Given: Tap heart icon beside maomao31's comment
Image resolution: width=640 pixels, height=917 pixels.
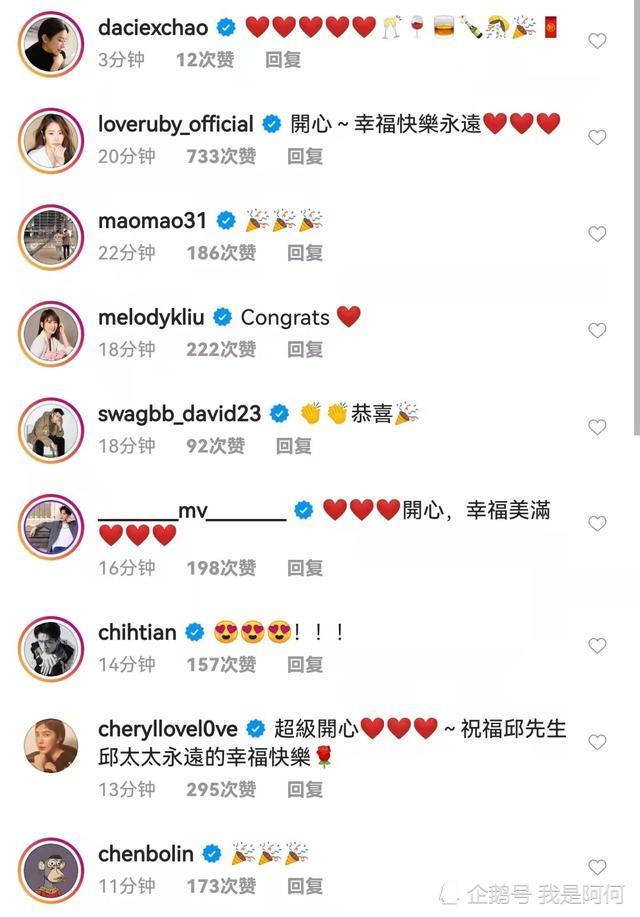Looking at the screenshot, I should tap(597, 234).
